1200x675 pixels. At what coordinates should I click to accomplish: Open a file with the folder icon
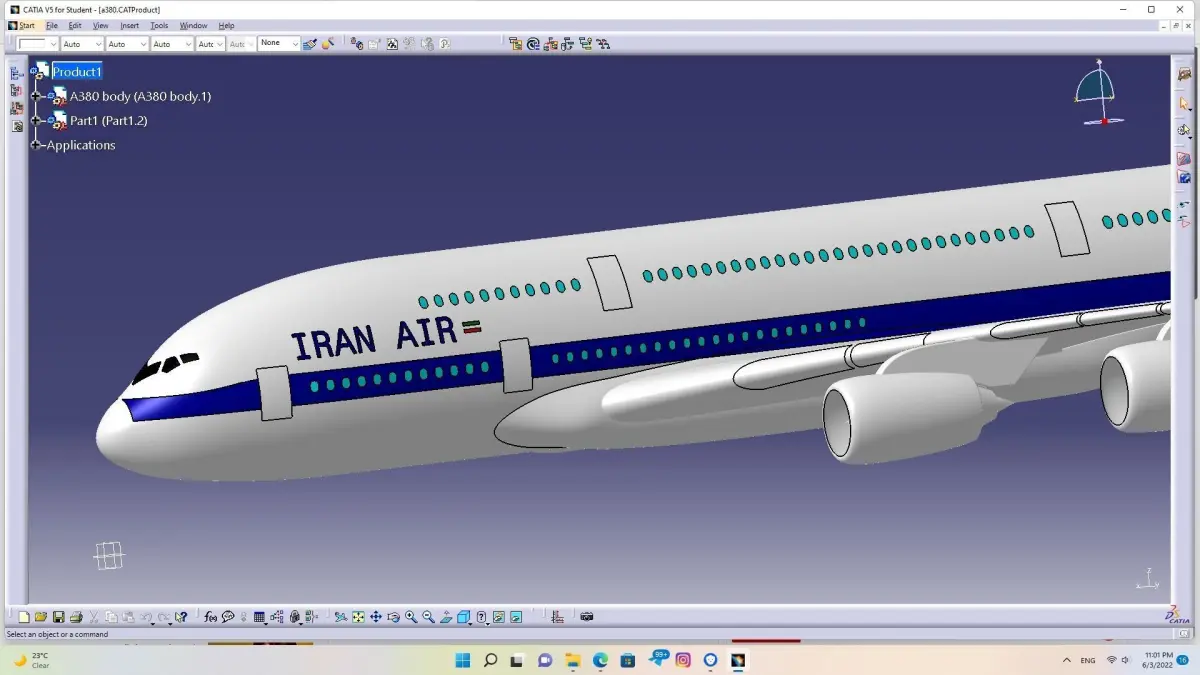tap(41, 617)
